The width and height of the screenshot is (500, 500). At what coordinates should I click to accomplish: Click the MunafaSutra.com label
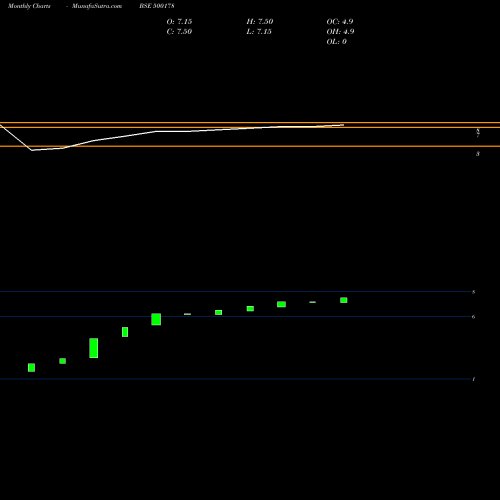pyautogui.click(x=97, y=6)
